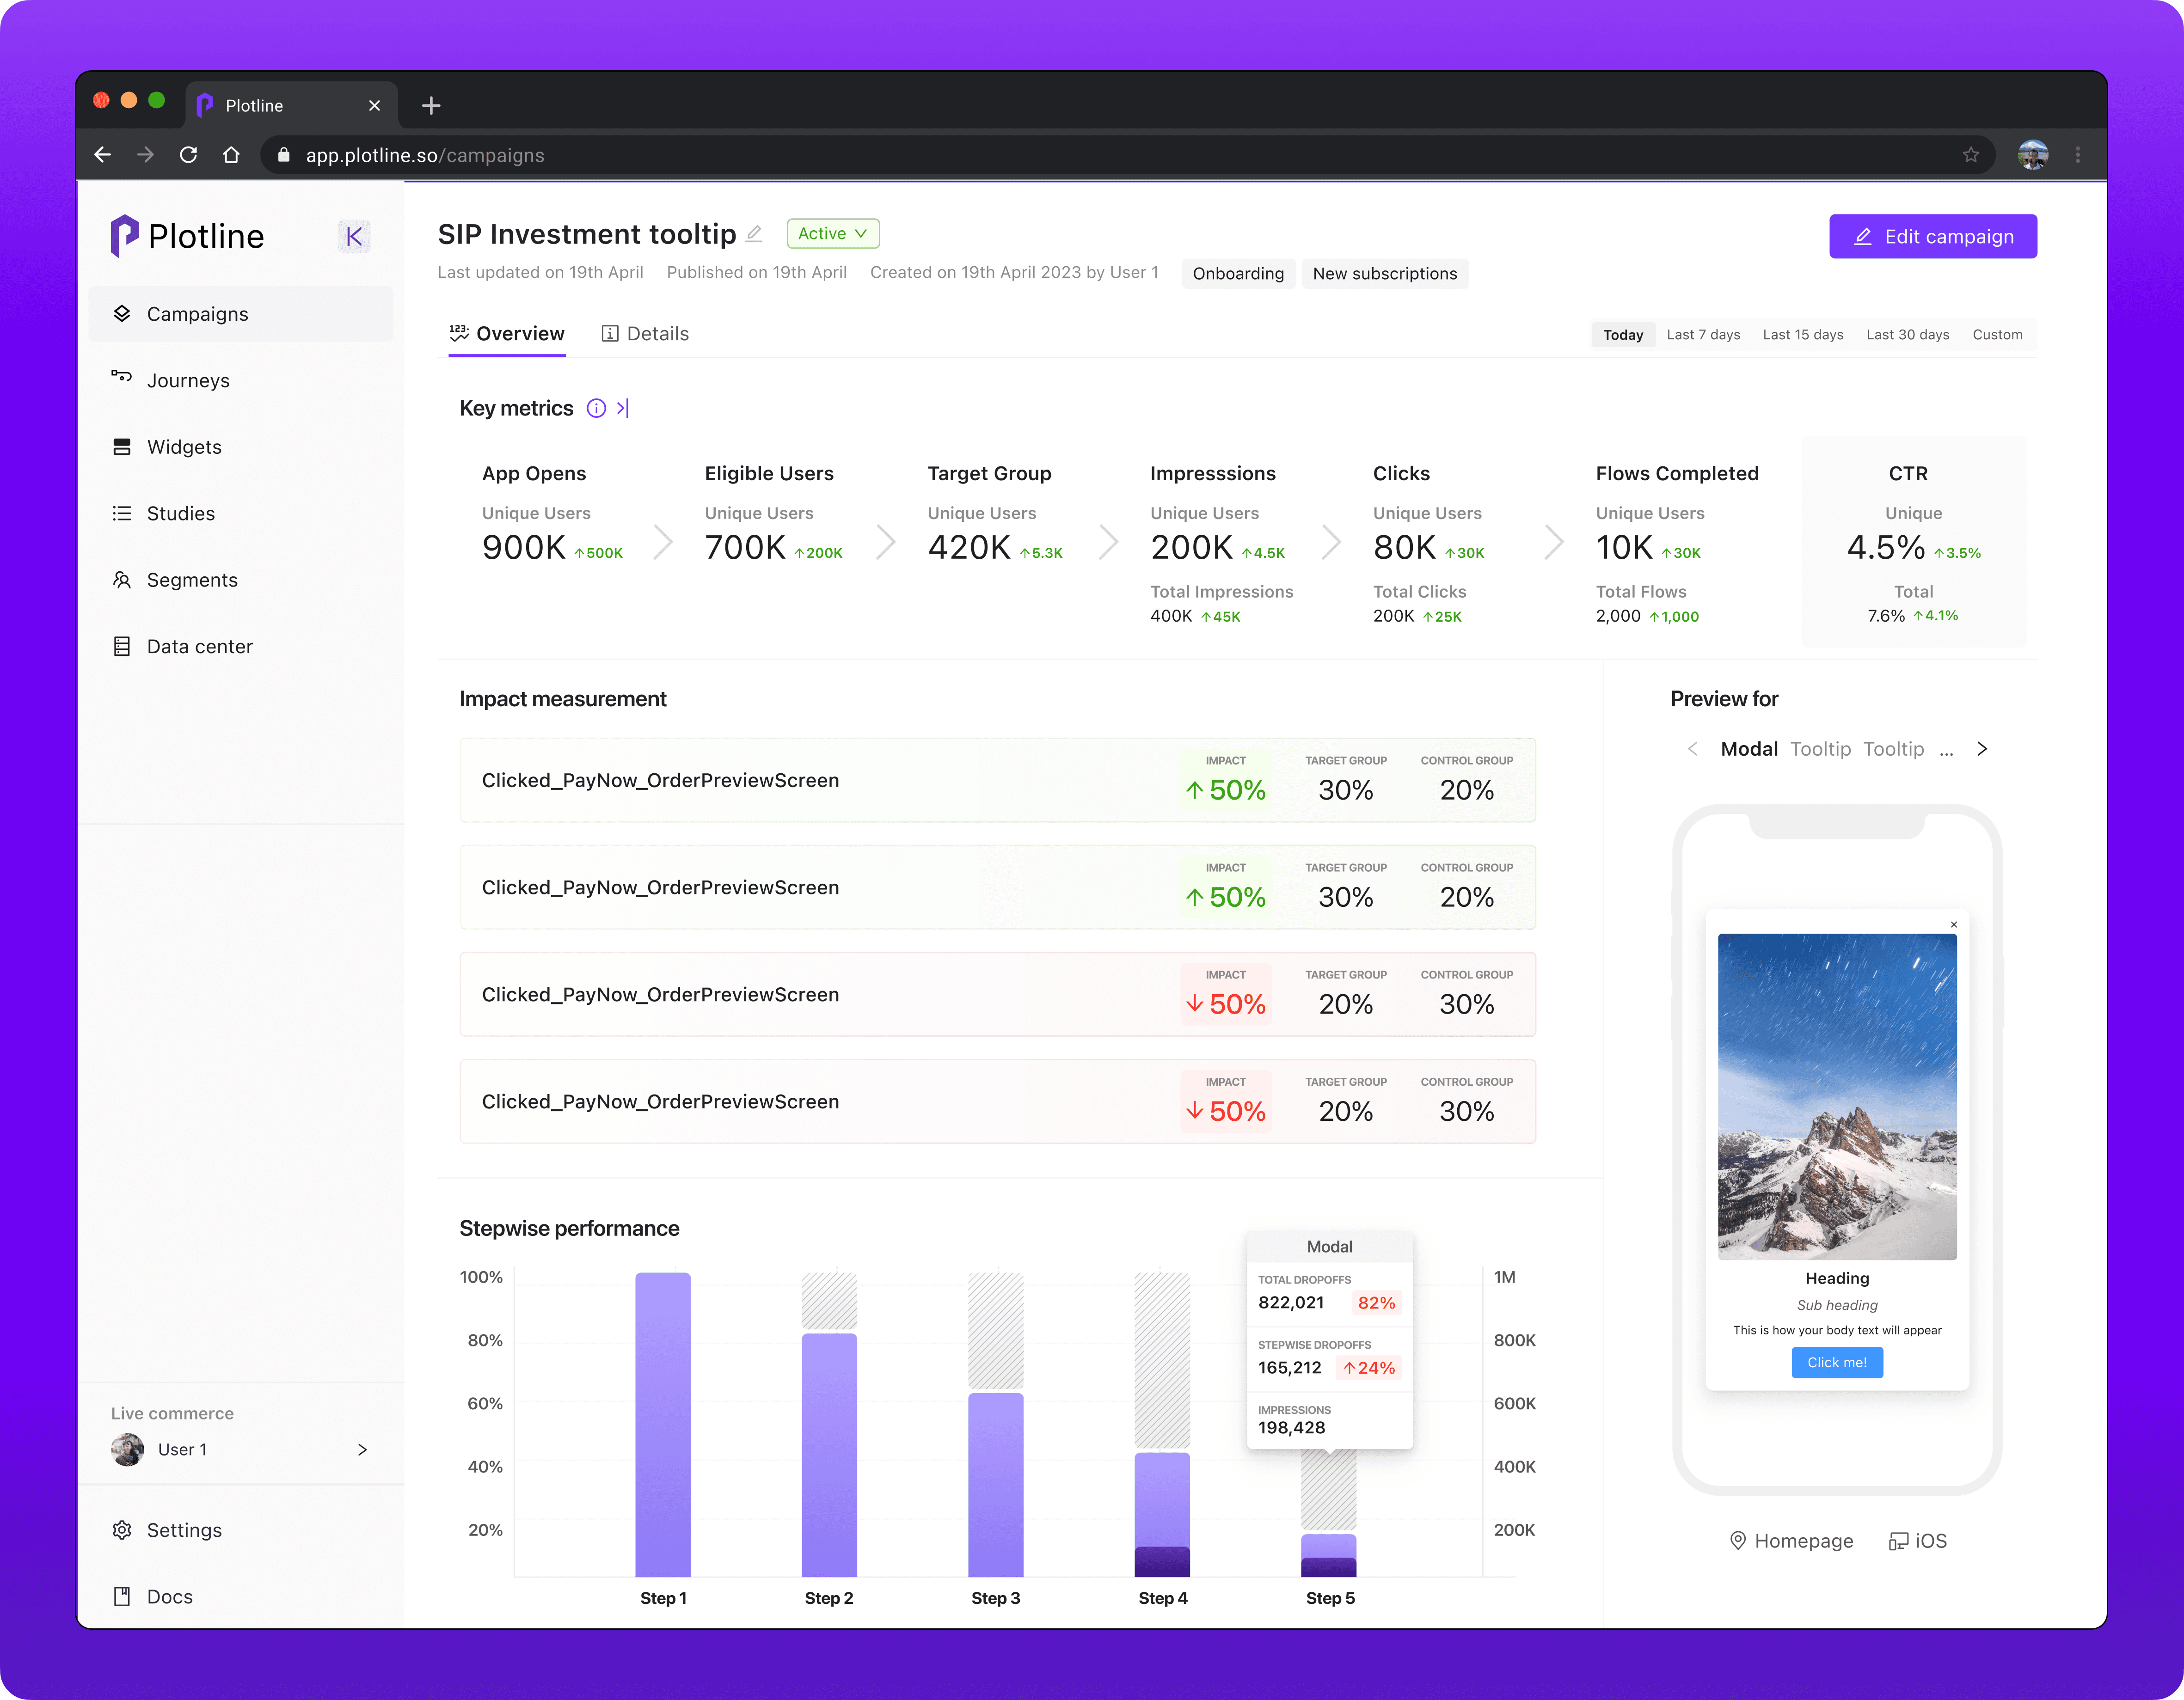Collapse Key metrics with the arrow-bar icon
The image size is (2184, 1700).
623,408
